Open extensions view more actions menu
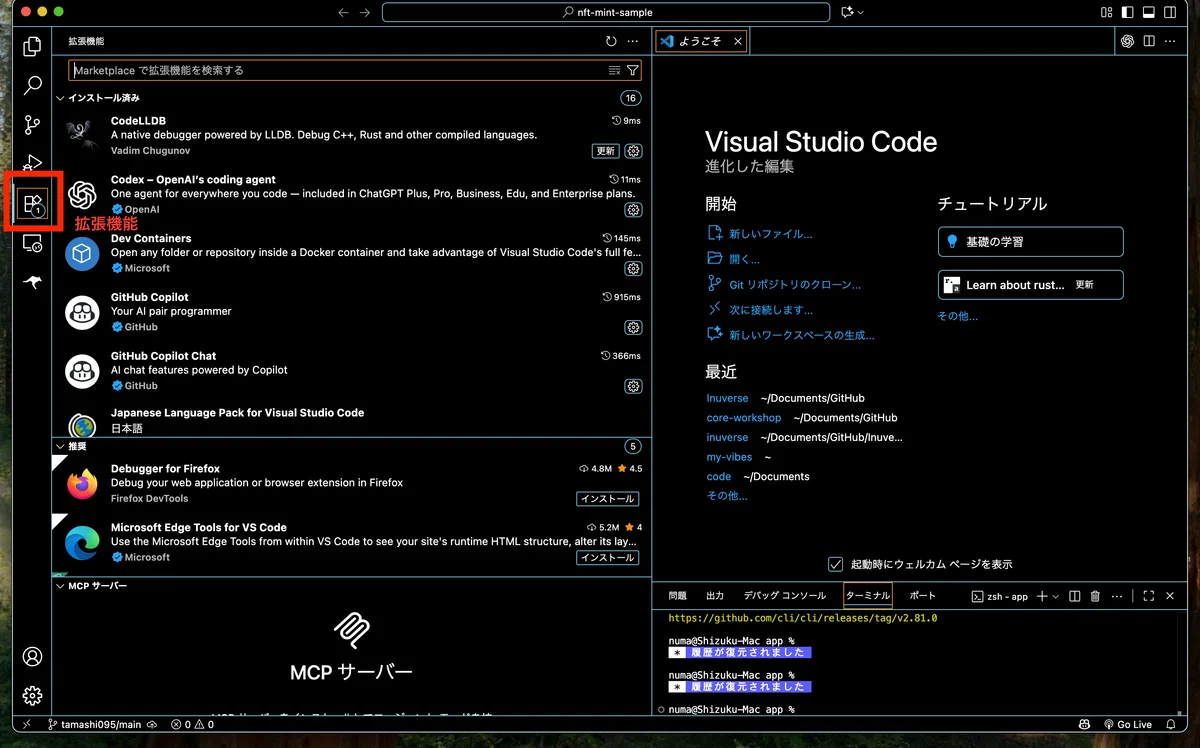 point(632,41)
